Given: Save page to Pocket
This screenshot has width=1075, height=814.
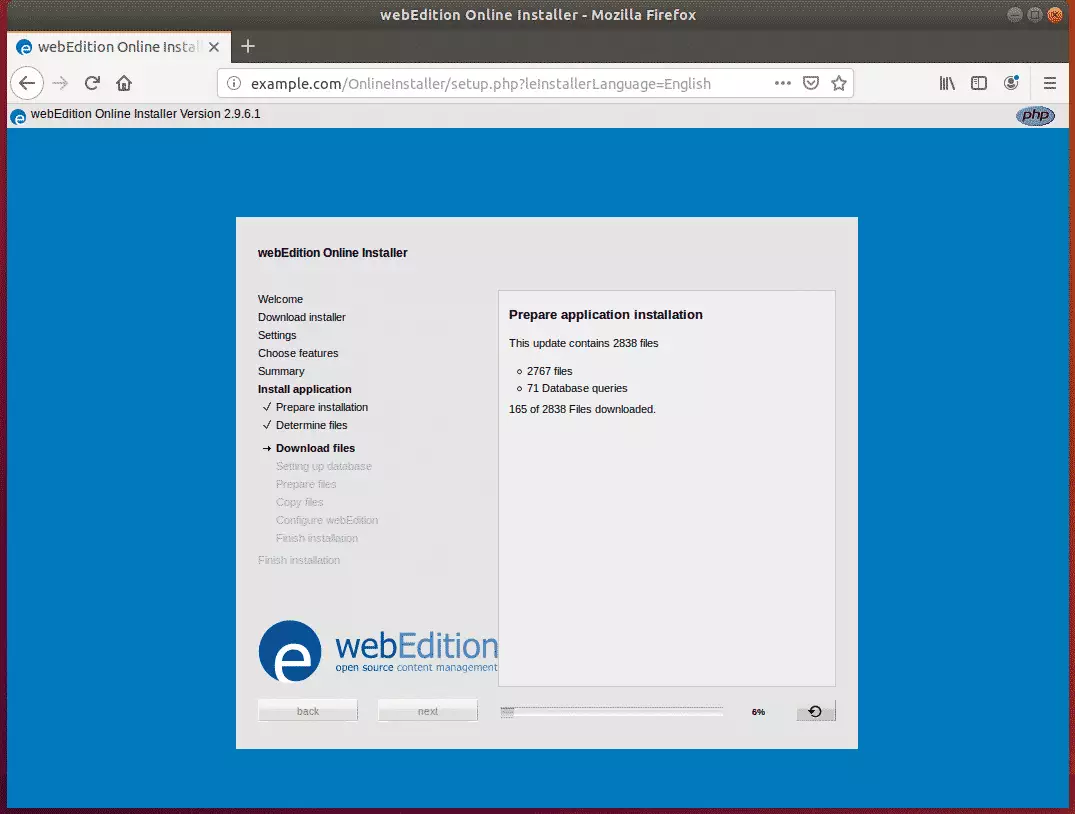Looking at the screenshot, I should point(811,84).
